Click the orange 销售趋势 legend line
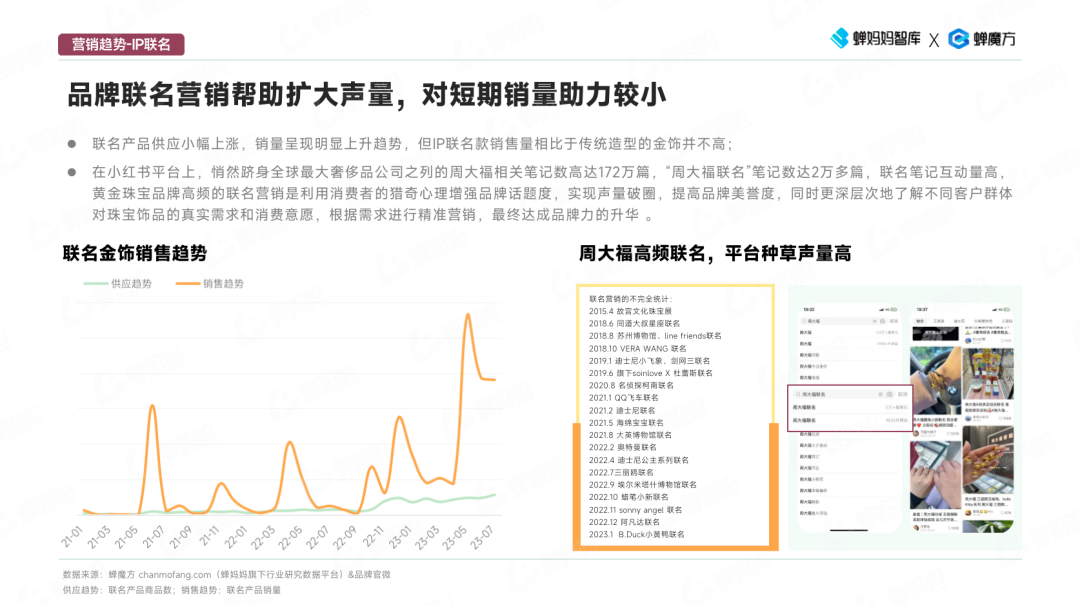Viewport: 1080px width, 605px height. point(187,283)
